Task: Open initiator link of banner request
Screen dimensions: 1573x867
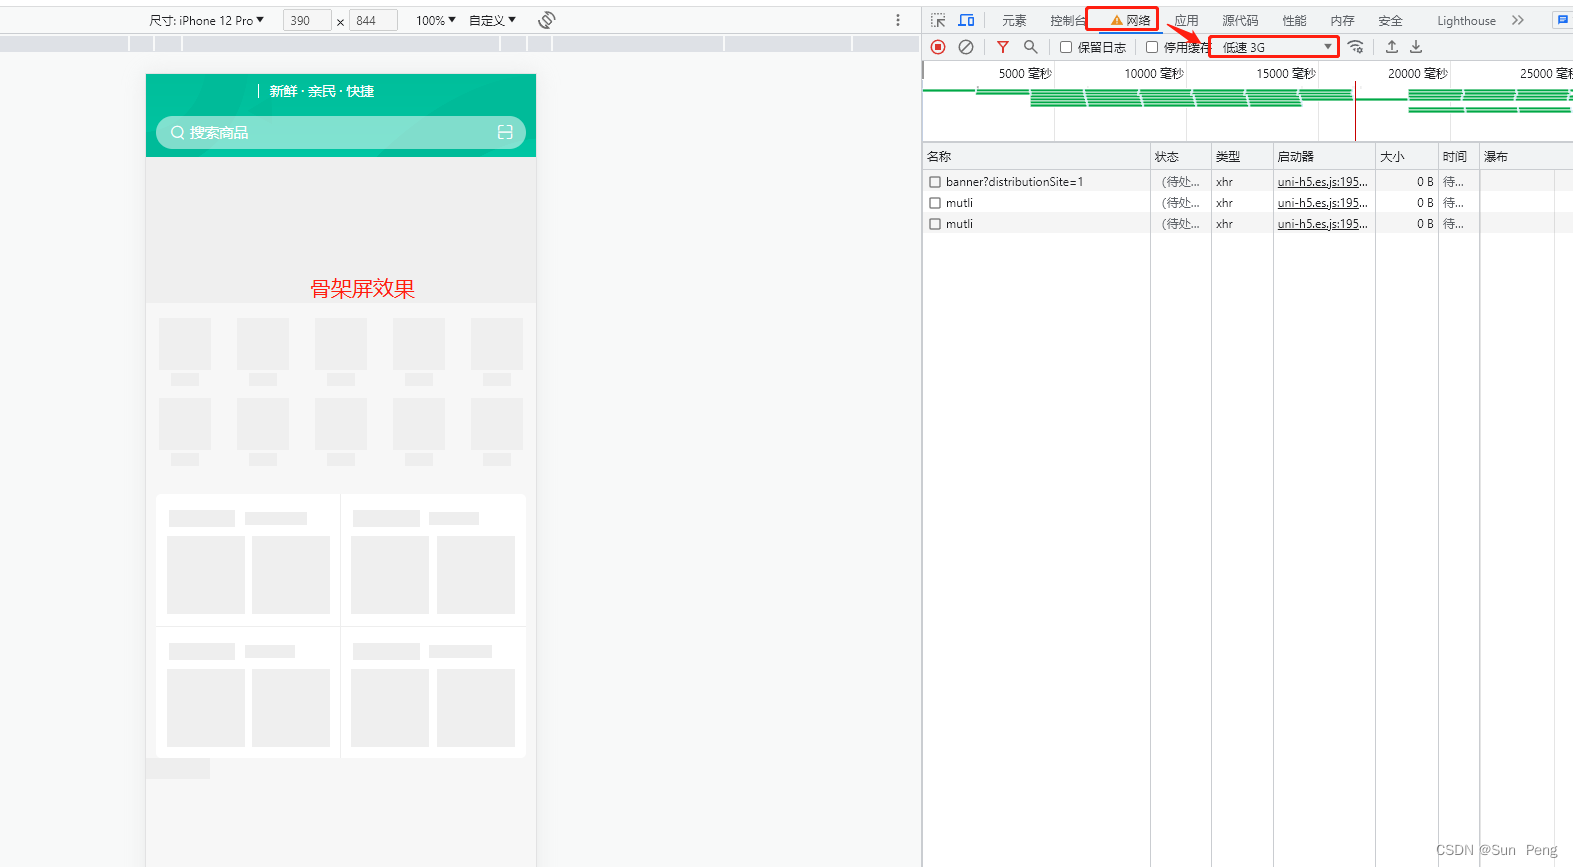Action: point(1322,182)
